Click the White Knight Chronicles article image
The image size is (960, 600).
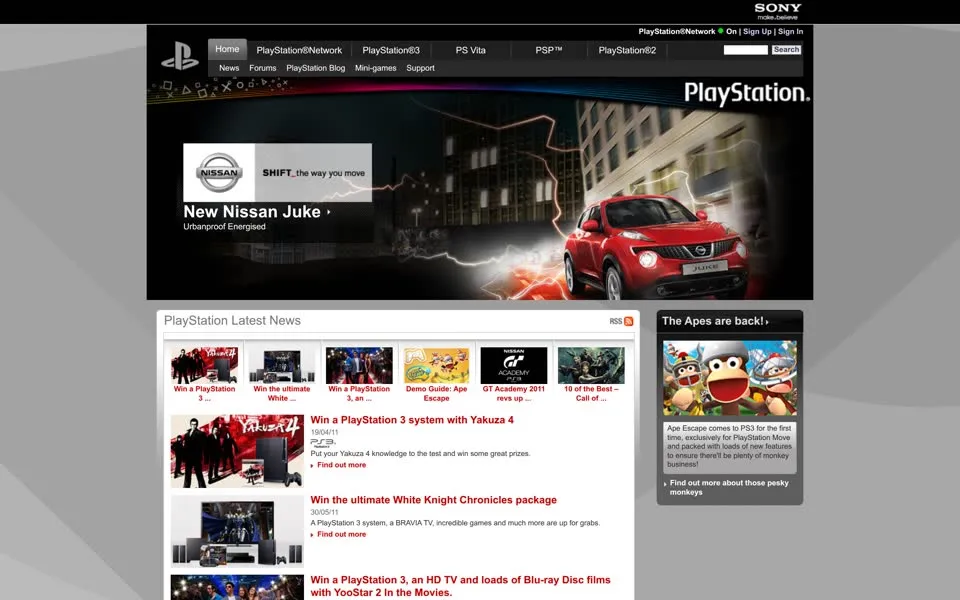(x=237, y=531)
